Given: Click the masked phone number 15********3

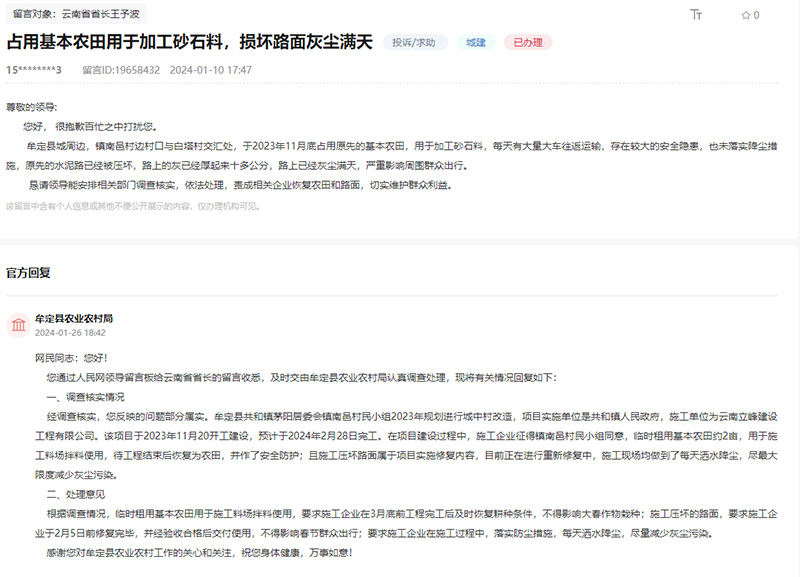Looking at the screenshot, I should [x=34, y=70].
